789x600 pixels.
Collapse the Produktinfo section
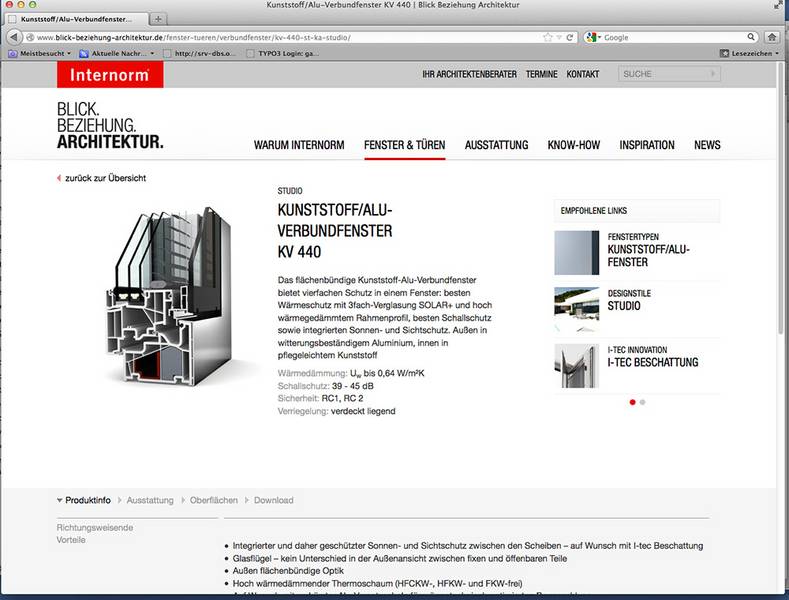[84, 500]
